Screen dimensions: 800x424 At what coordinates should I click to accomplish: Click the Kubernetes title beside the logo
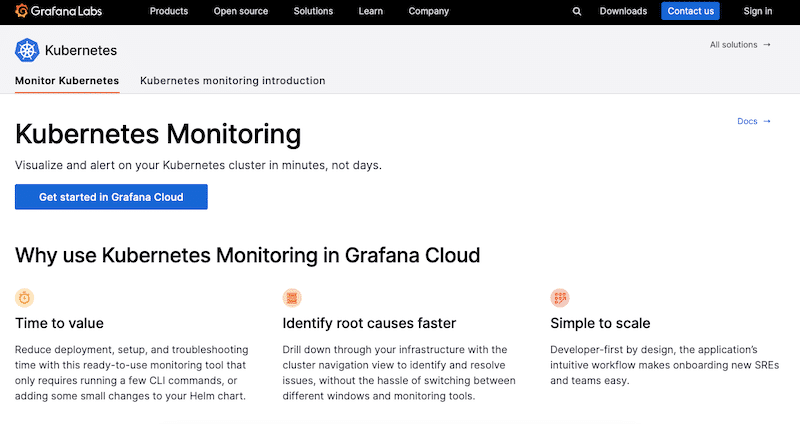point(81,51)
